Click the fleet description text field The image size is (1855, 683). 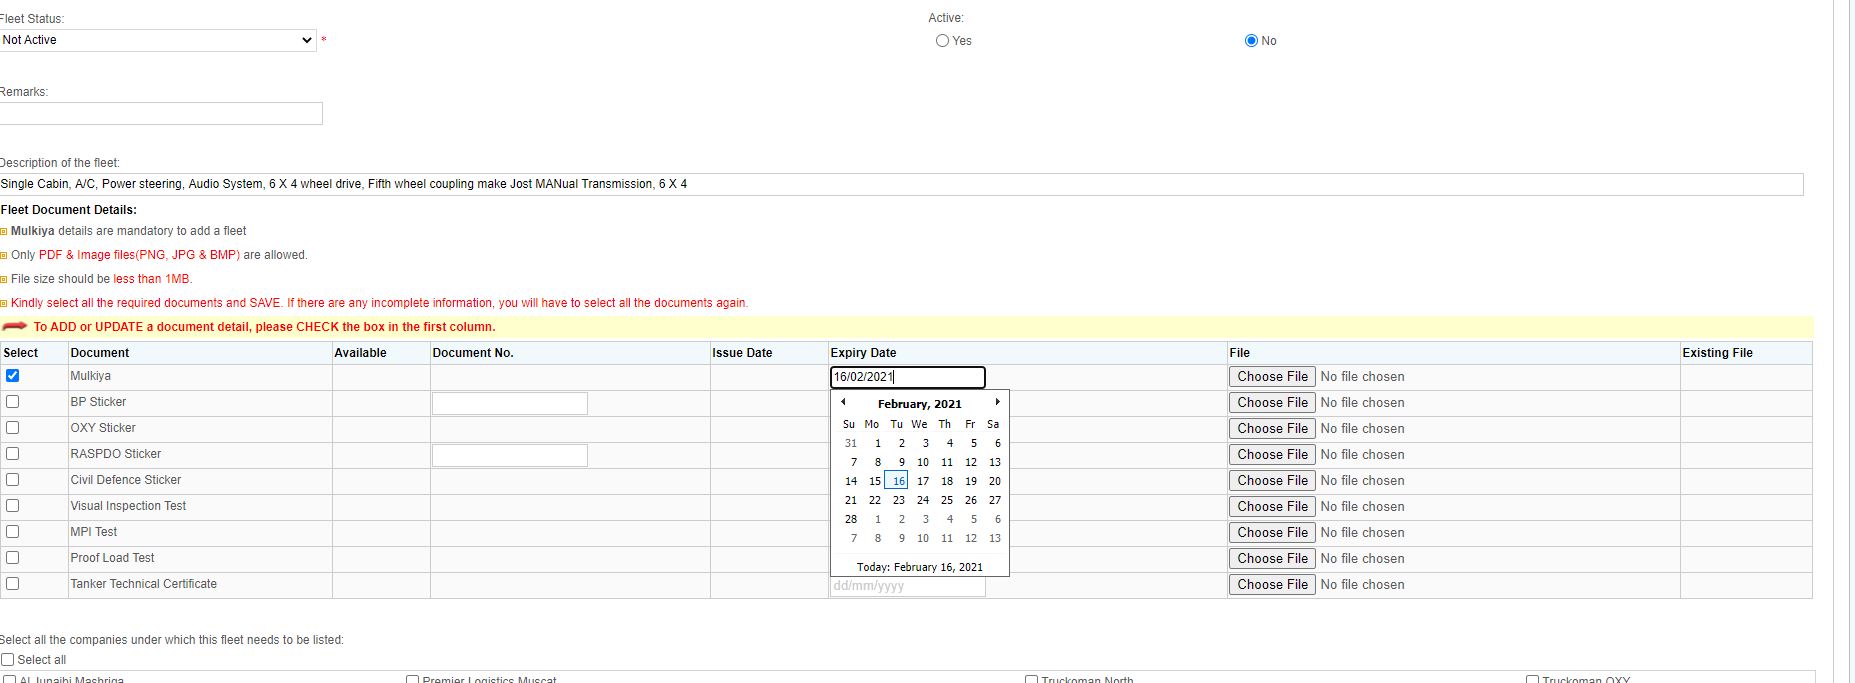(x=900, y=184)
